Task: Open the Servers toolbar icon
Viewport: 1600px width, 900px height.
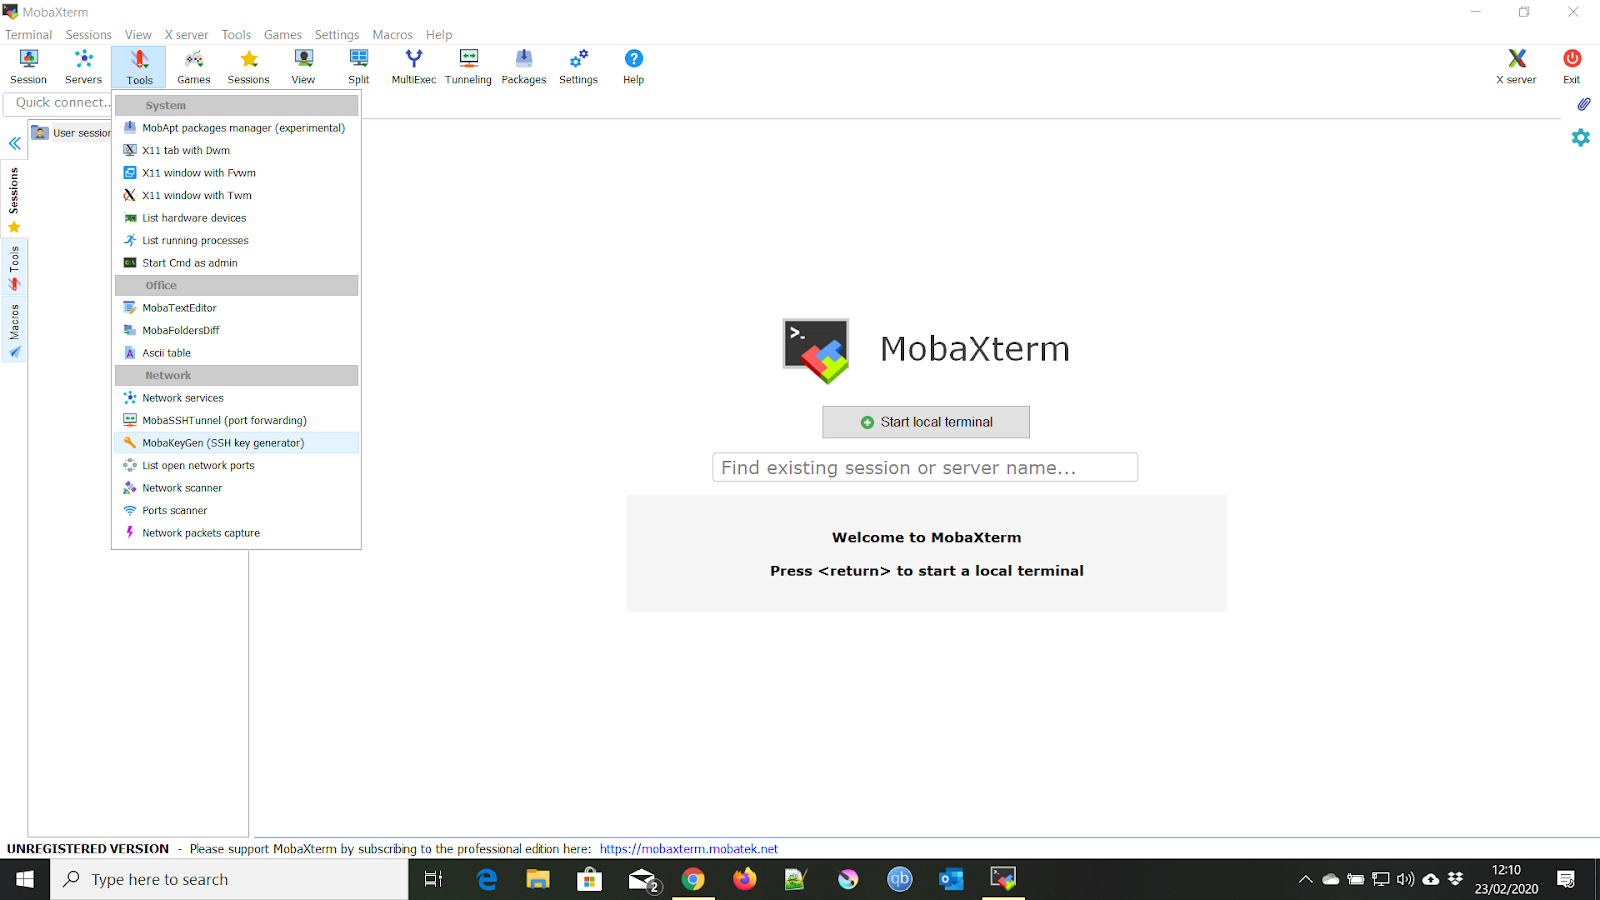Action: (83, 67)
